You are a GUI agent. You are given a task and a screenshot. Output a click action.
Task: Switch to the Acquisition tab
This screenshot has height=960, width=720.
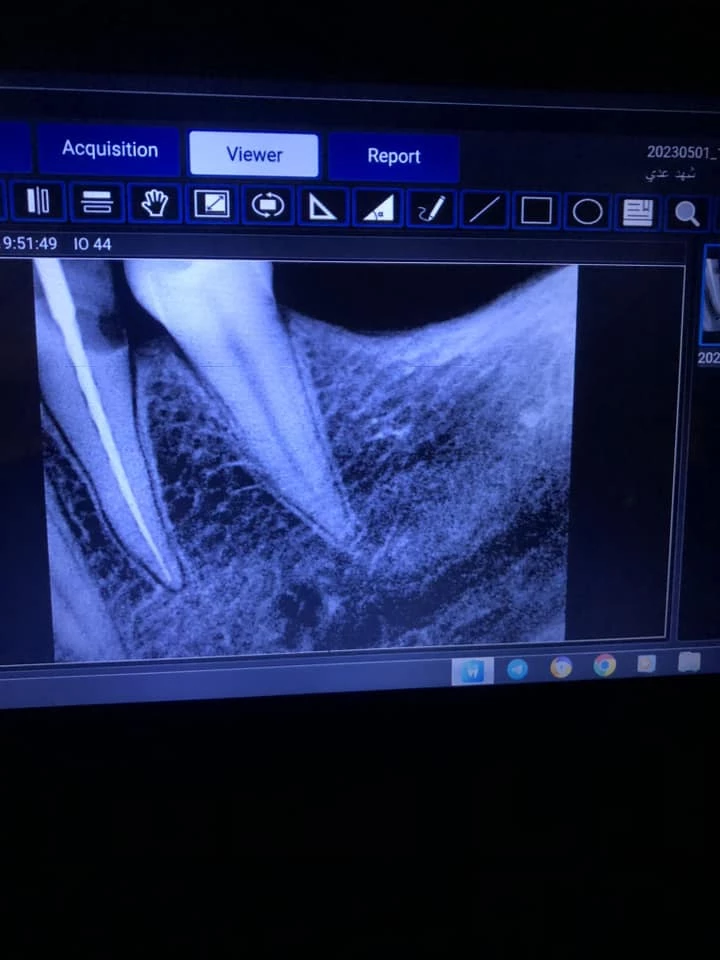(x=109, y=150)
